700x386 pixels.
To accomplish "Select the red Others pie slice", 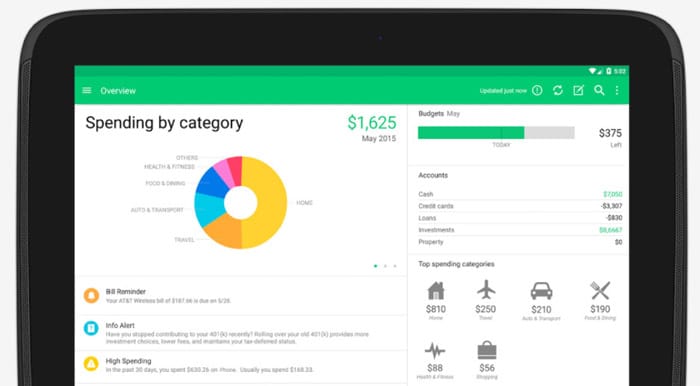I will point(235,169).
